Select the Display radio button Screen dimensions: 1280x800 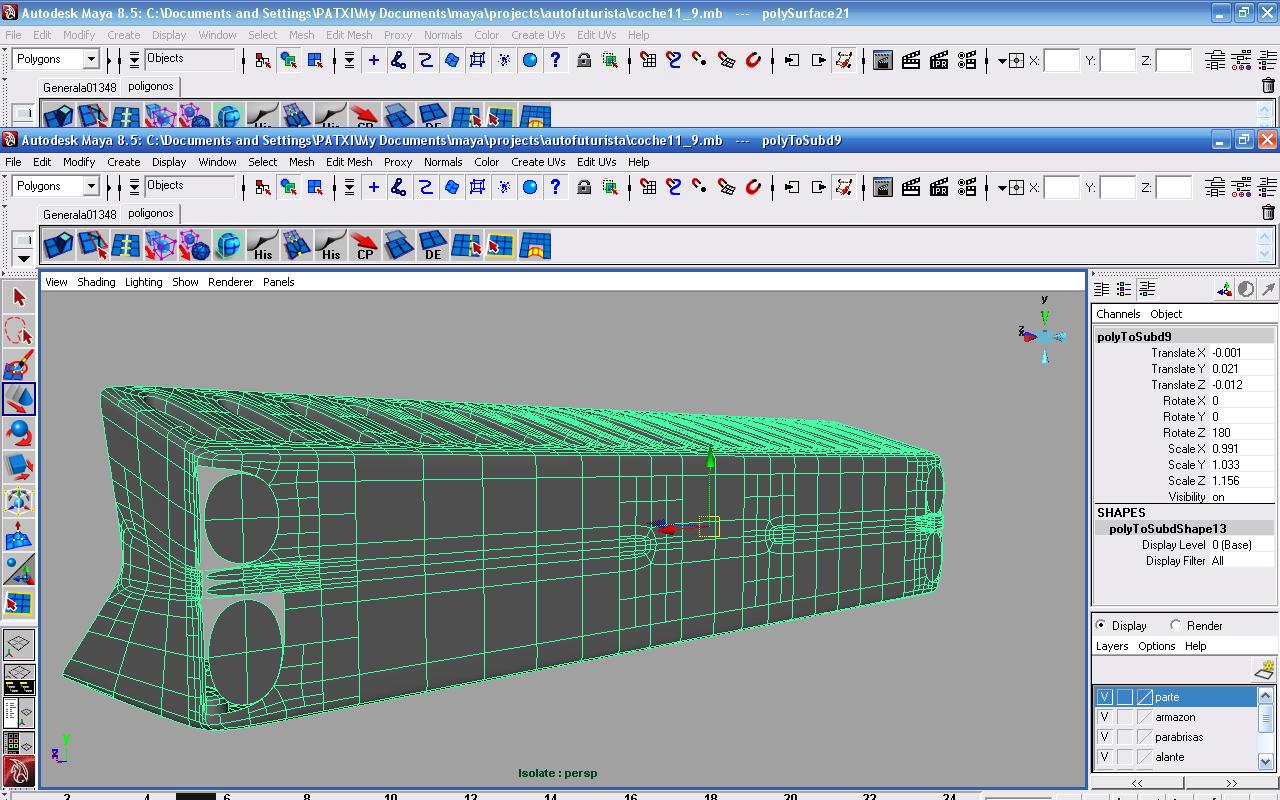coord(1101,625)
